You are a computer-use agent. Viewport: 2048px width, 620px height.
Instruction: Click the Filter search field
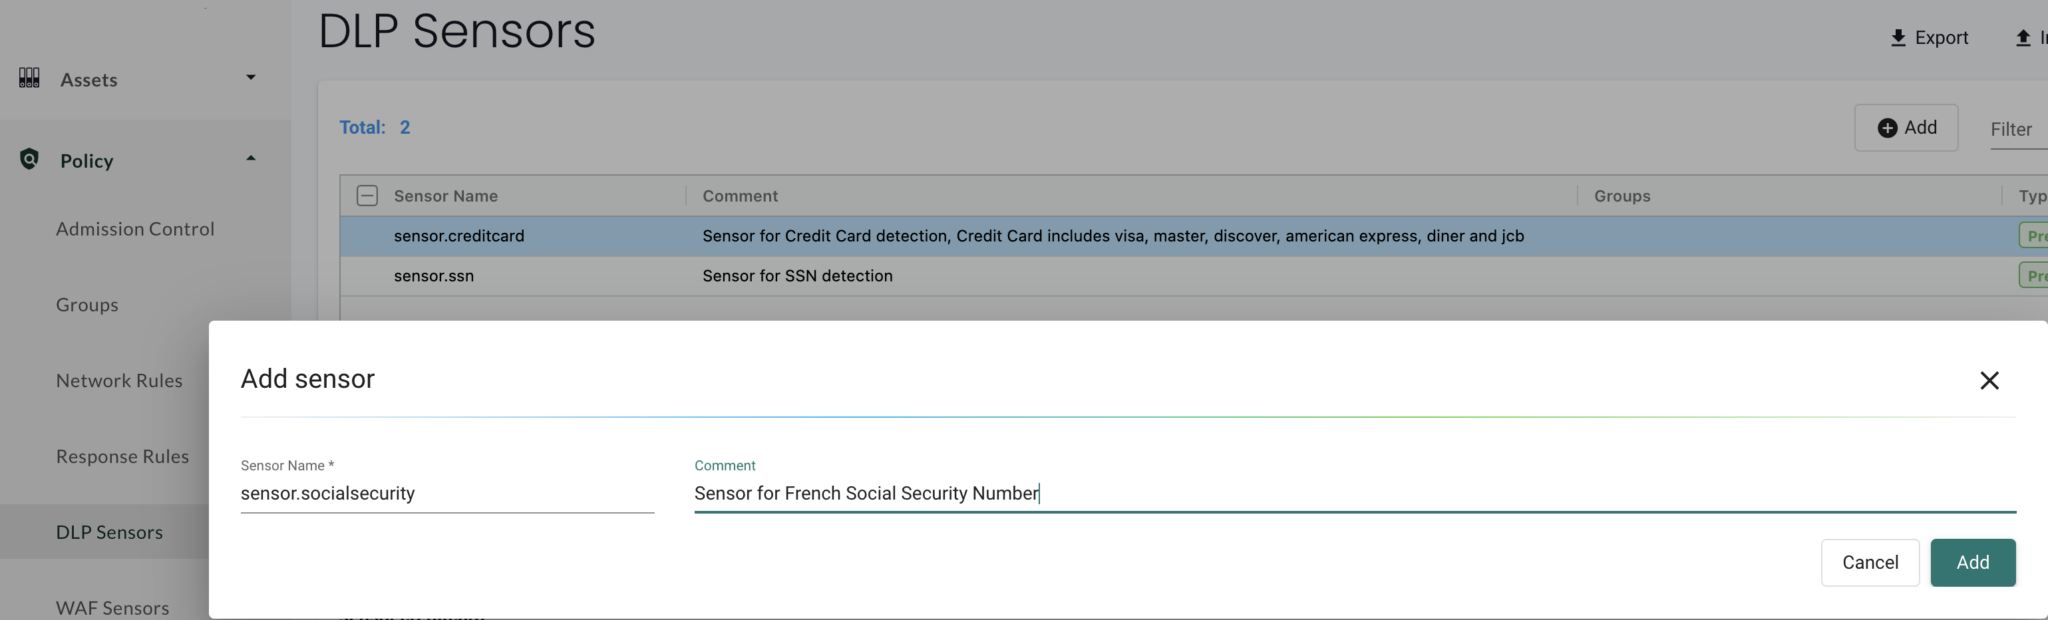pos(2017,129)
